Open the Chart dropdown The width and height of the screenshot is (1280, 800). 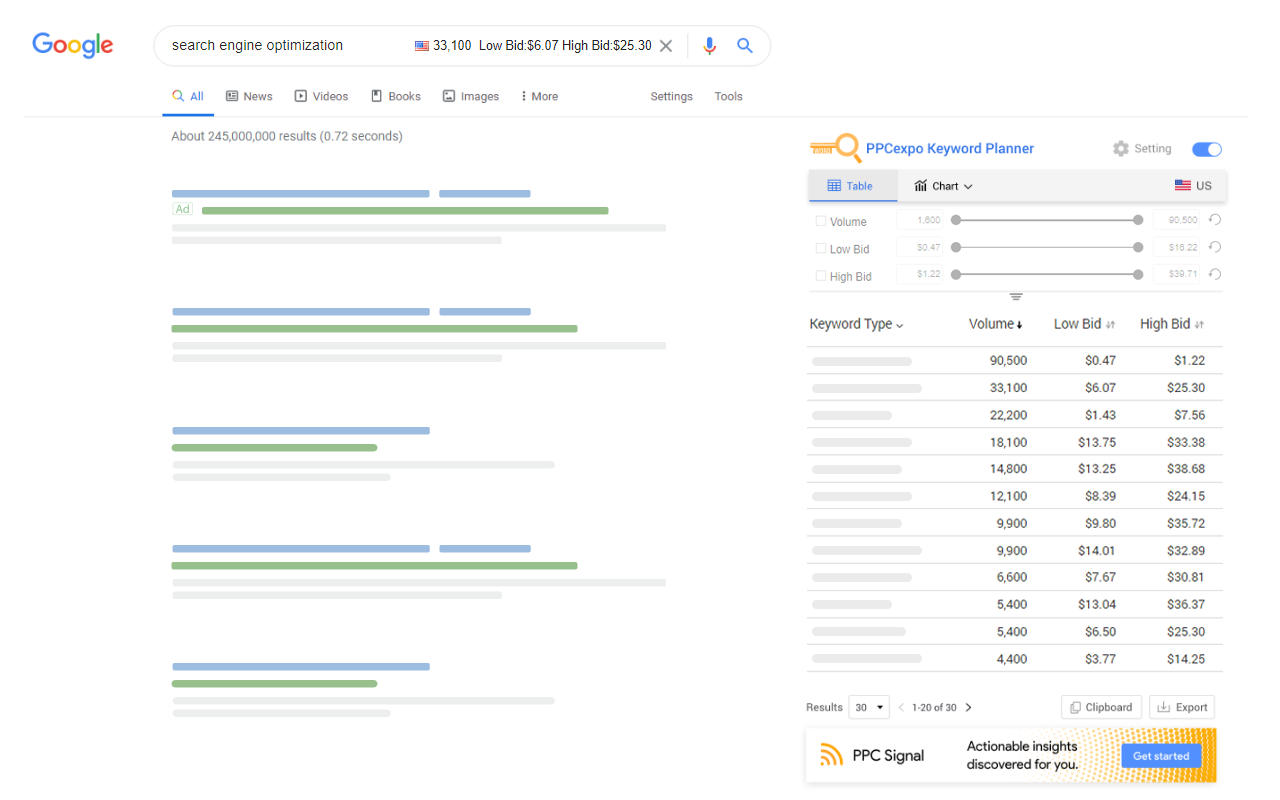(x=943, y=186)
